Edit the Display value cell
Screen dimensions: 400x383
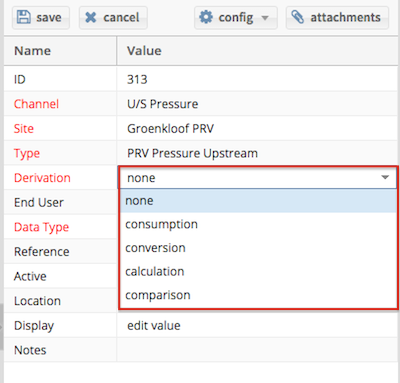click(257, 325)
